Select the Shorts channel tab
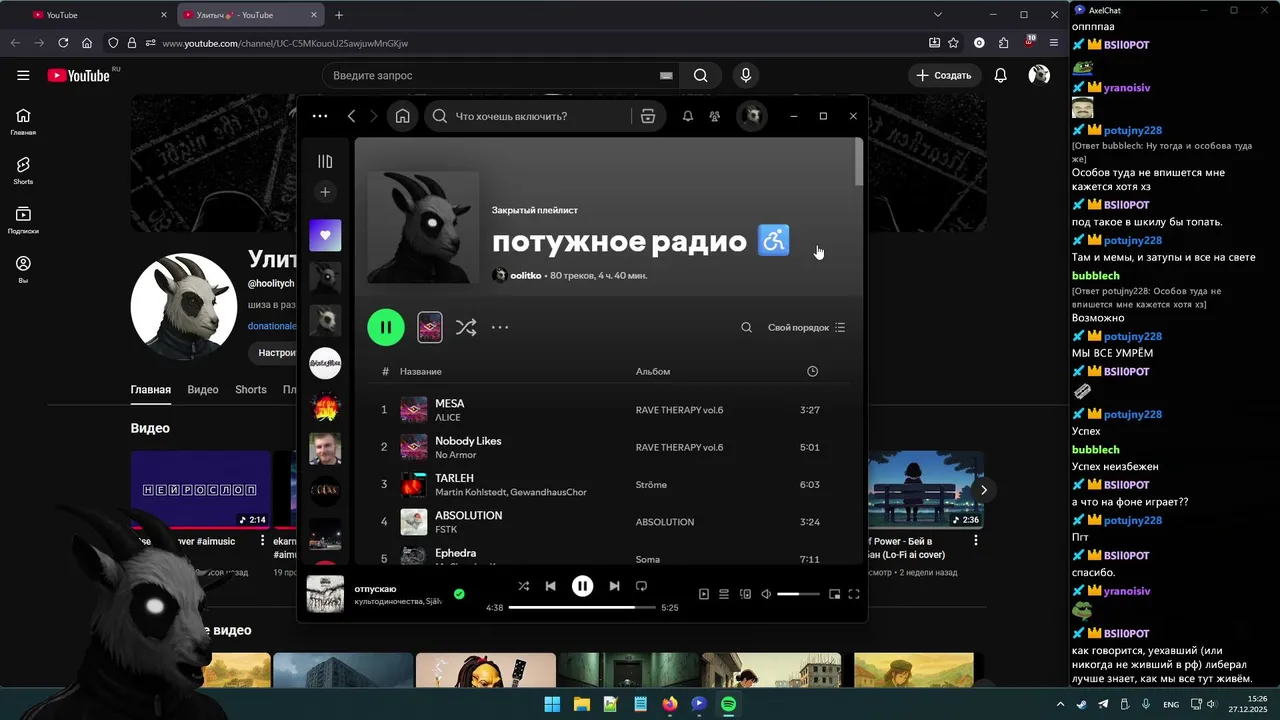Screen dimensions: 1280x720 click(x=251, y=390)
